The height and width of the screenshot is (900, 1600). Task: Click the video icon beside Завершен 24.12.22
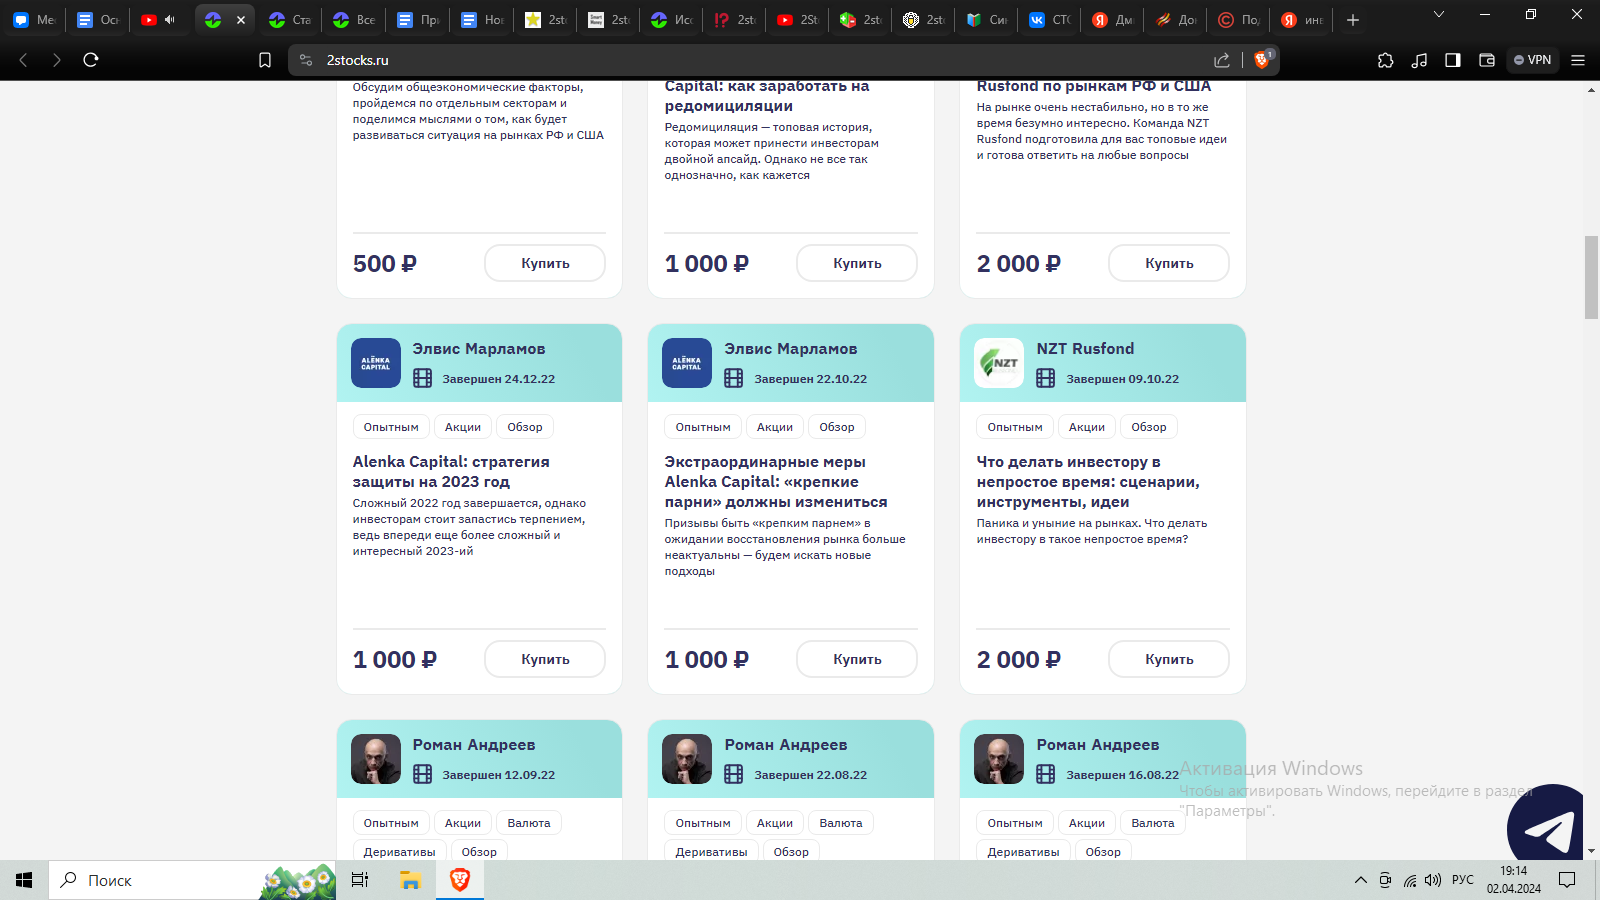coord(423,378)
